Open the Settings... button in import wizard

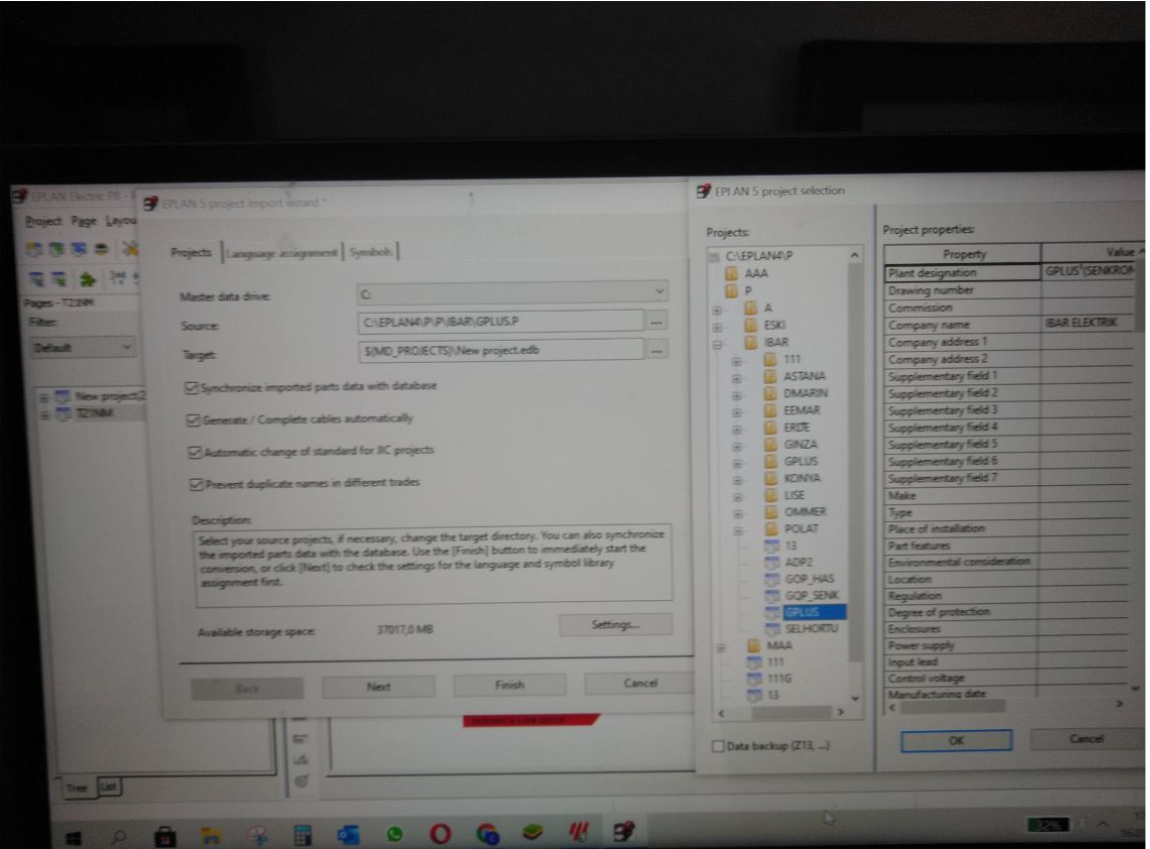point(615,625)
